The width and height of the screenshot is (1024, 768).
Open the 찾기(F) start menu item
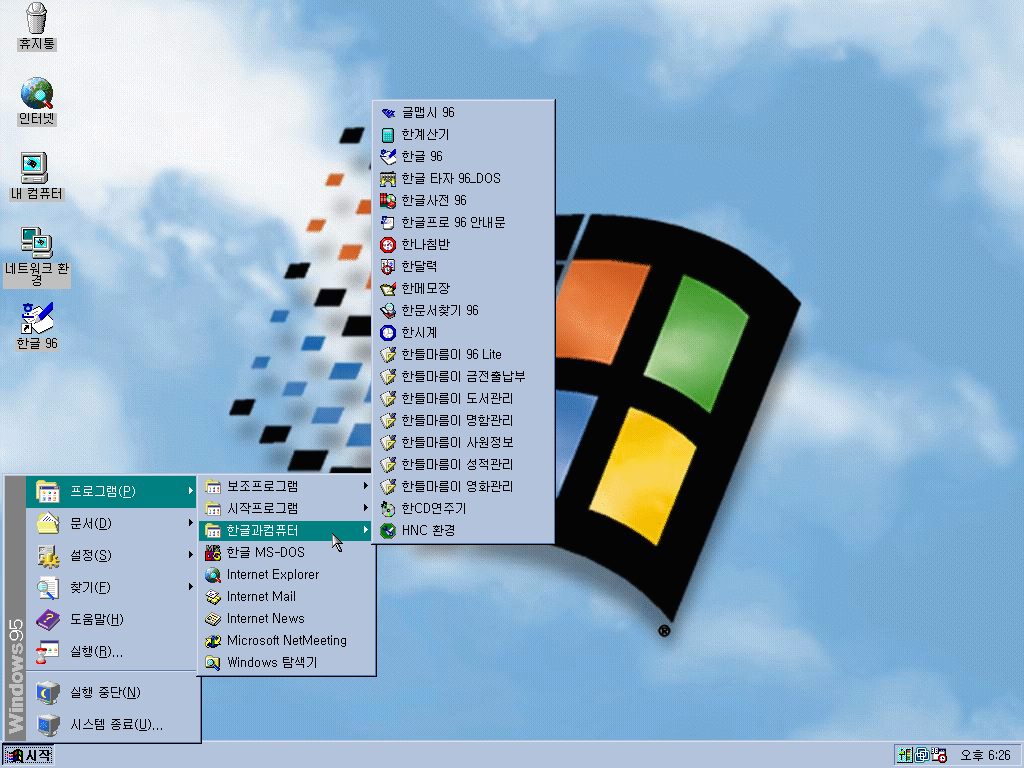coord(112,587)
